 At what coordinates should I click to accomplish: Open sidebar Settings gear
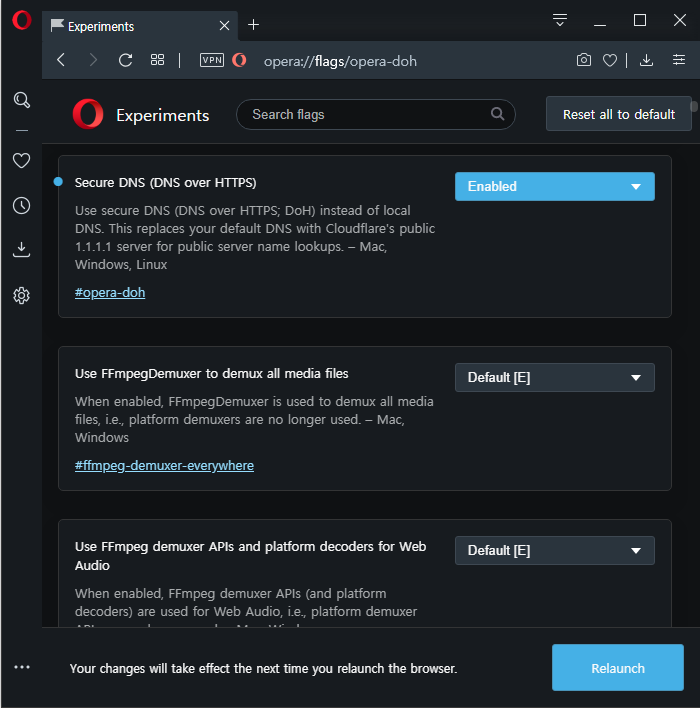point(21,296)
